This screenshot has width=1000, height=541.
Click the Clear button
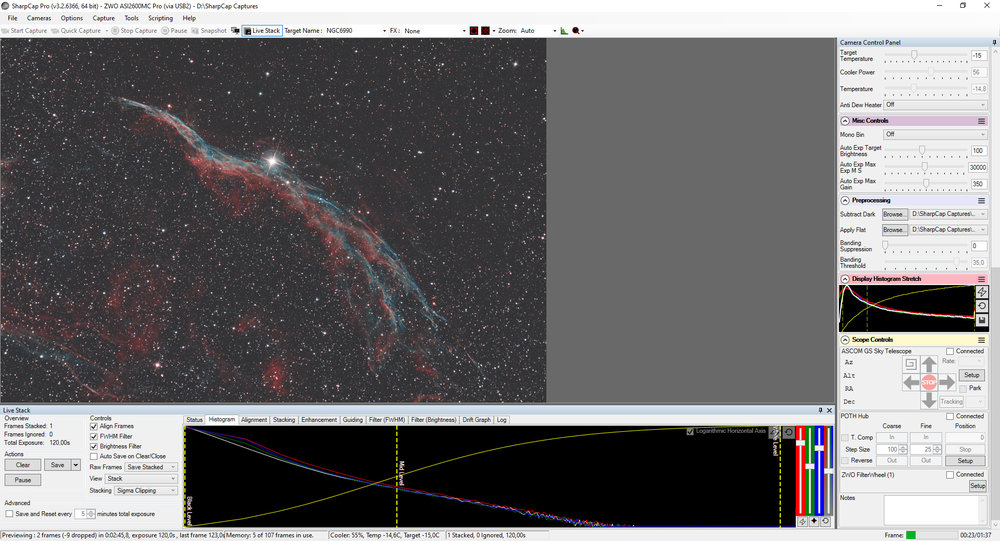pos(23,465)
